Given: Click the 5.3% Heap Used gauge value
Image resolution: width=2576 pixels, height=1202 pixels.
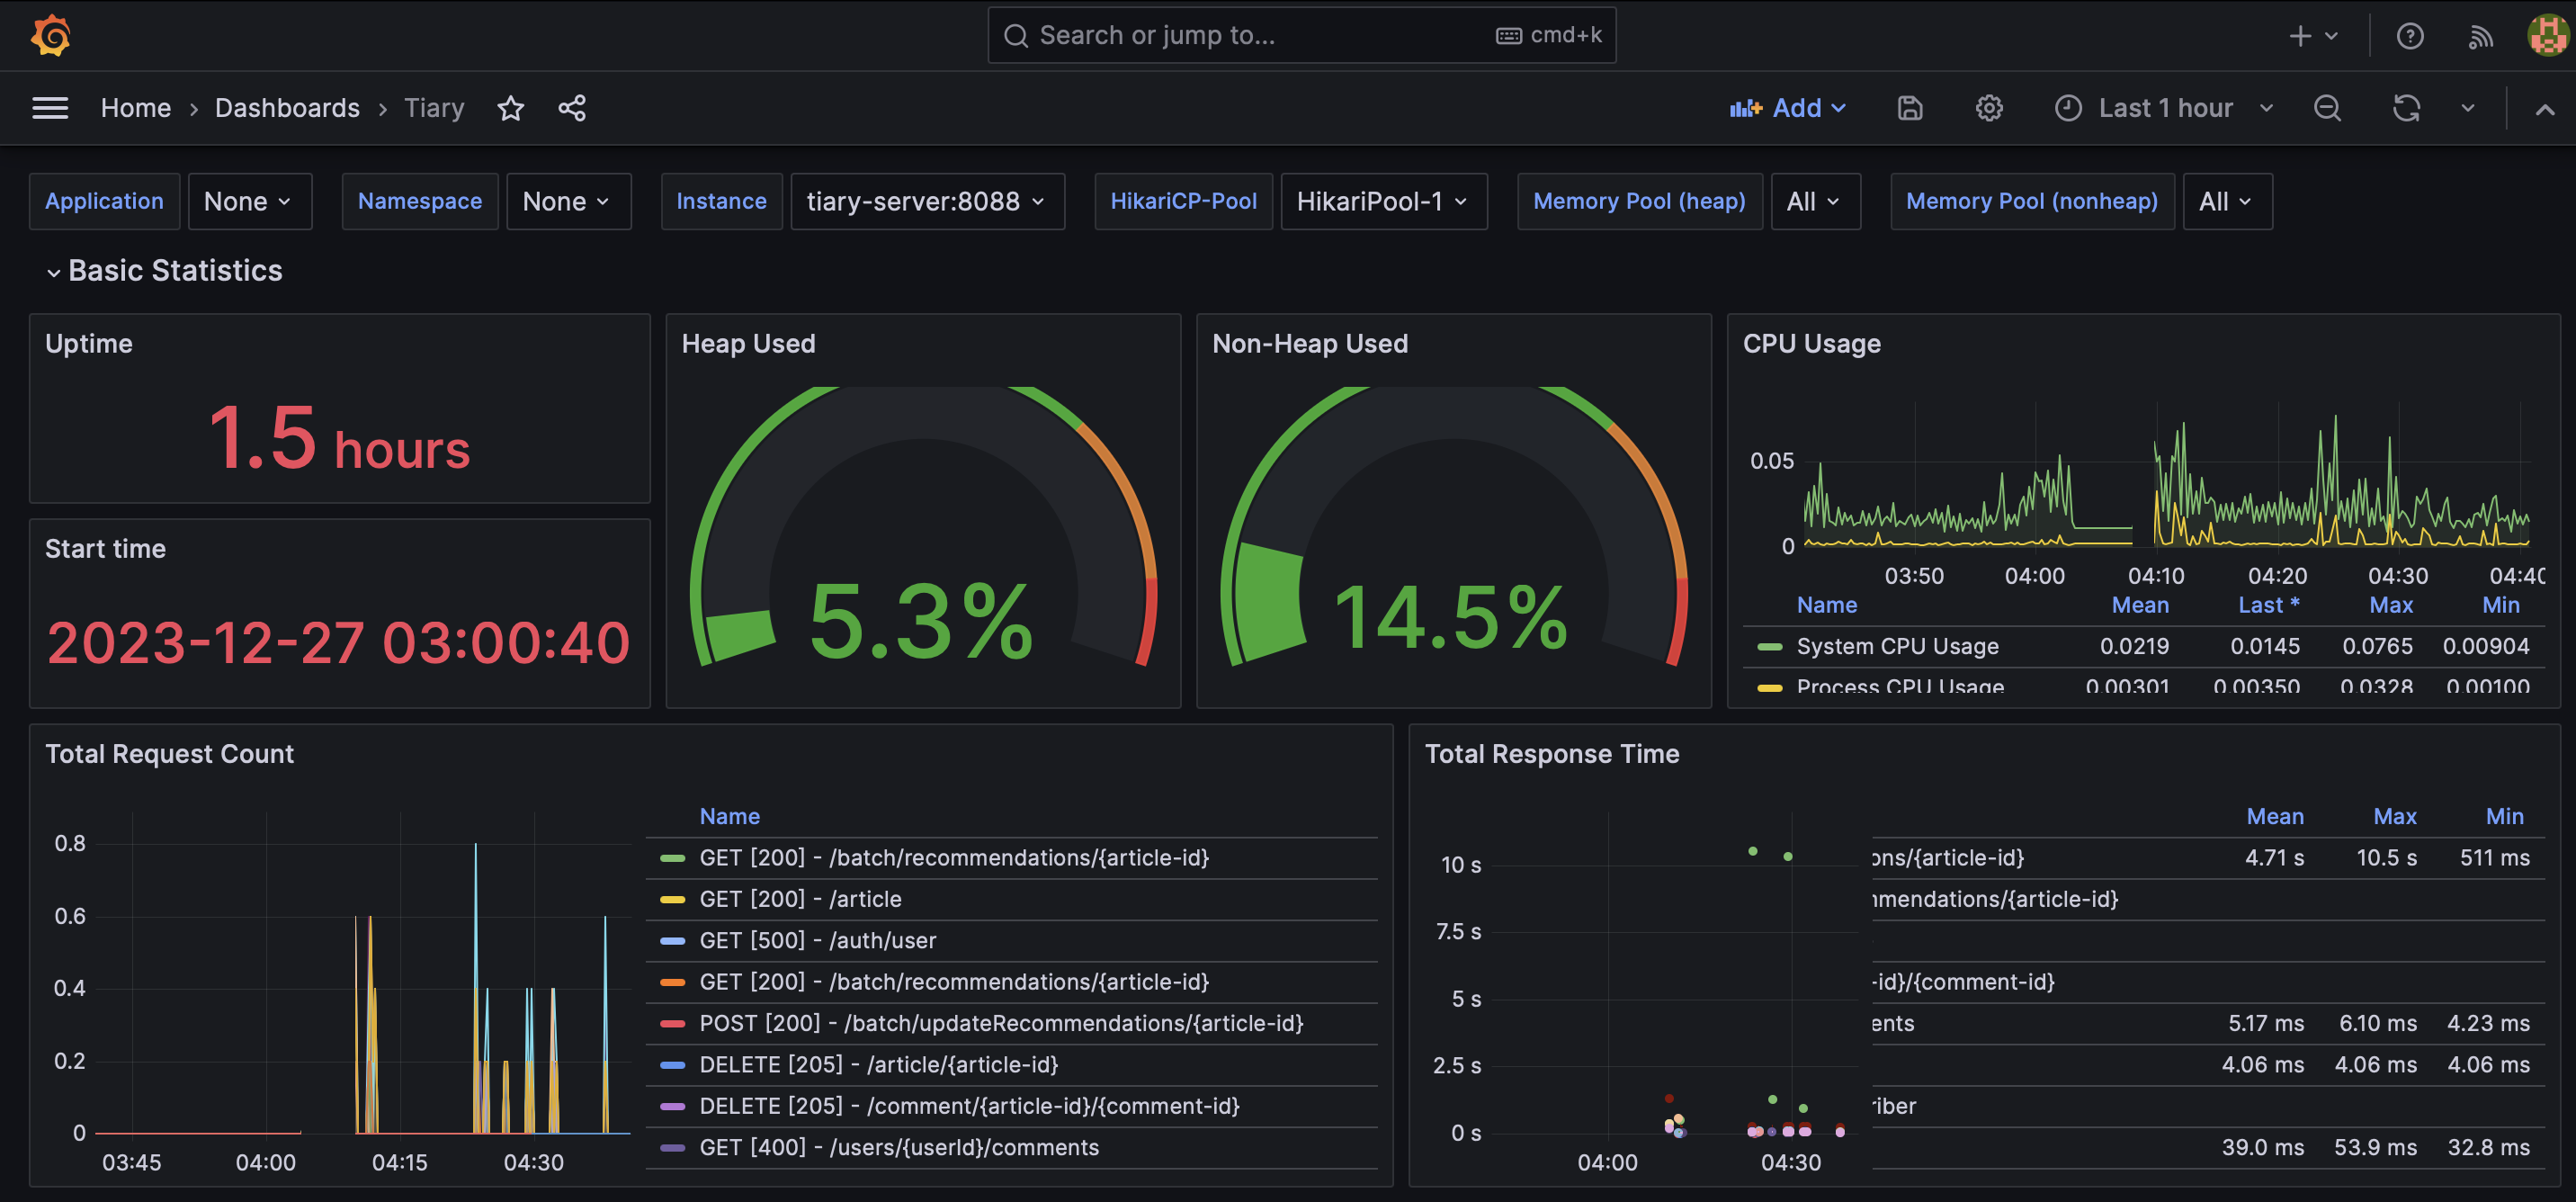Looking at the screenshot, I should (x=921, y=622).
